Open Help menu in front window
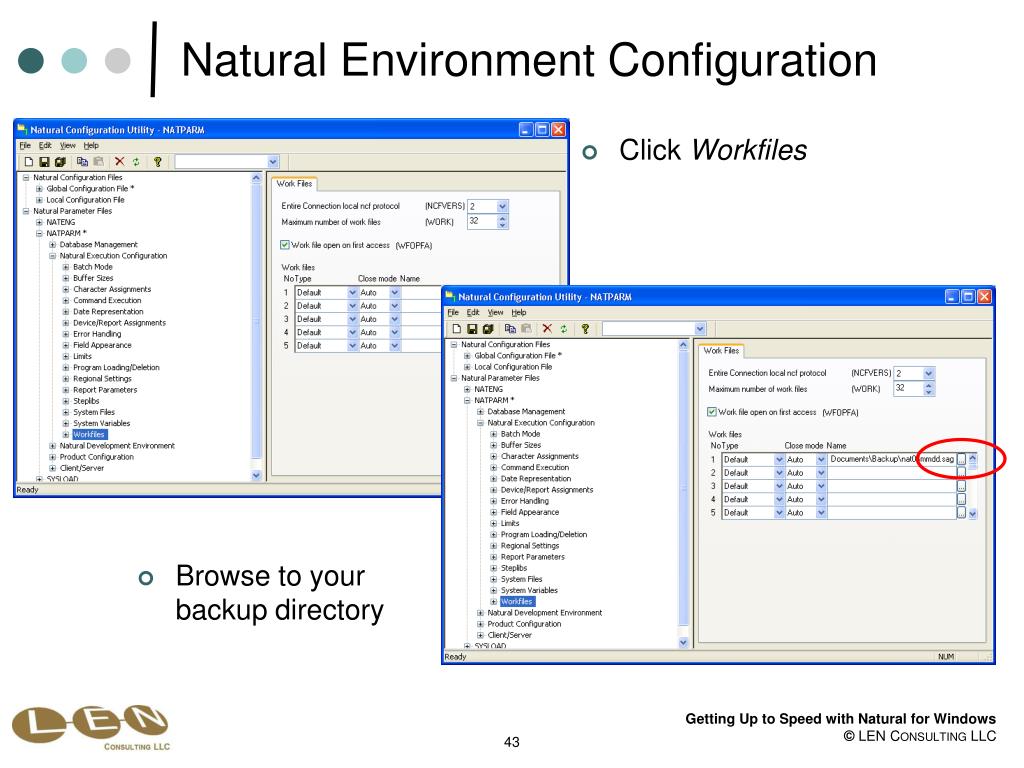The height and width of the screenshot is (768, 1024). (519, 312)
